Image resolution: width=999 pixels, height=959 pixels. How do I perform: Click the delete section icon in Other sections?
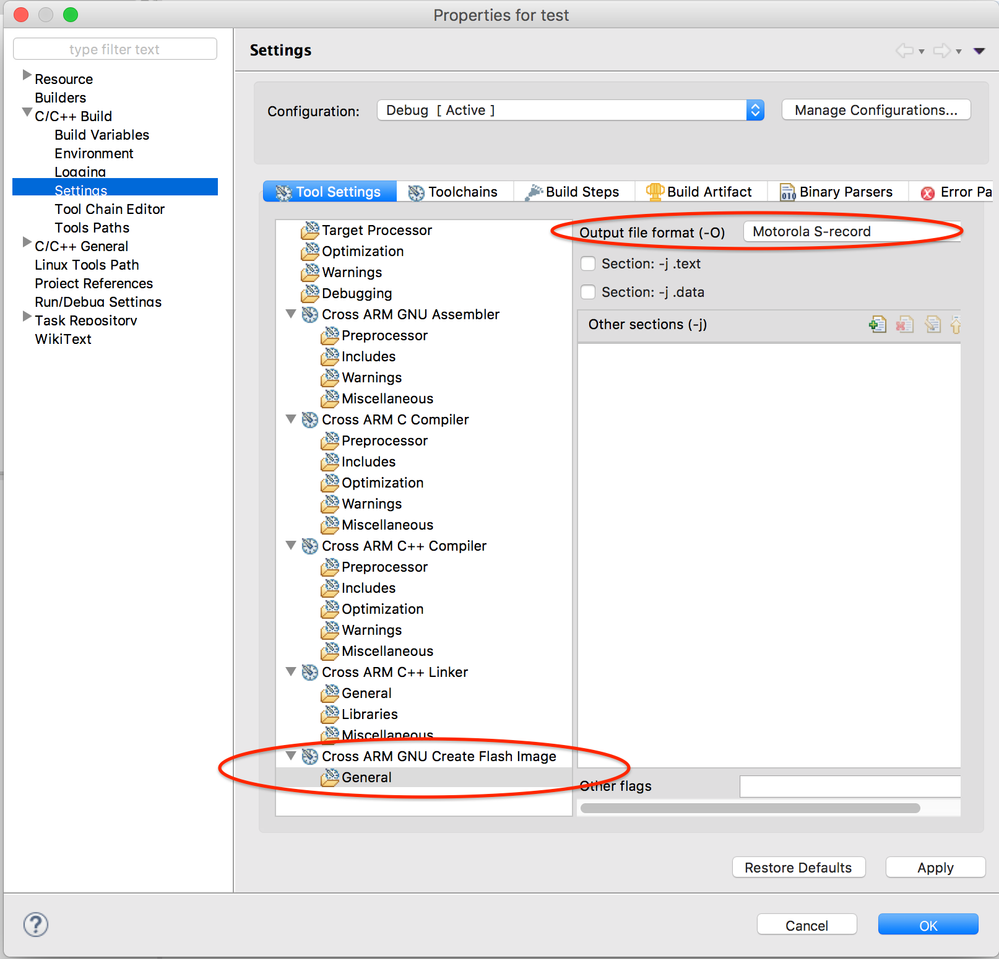coord(905,324)
